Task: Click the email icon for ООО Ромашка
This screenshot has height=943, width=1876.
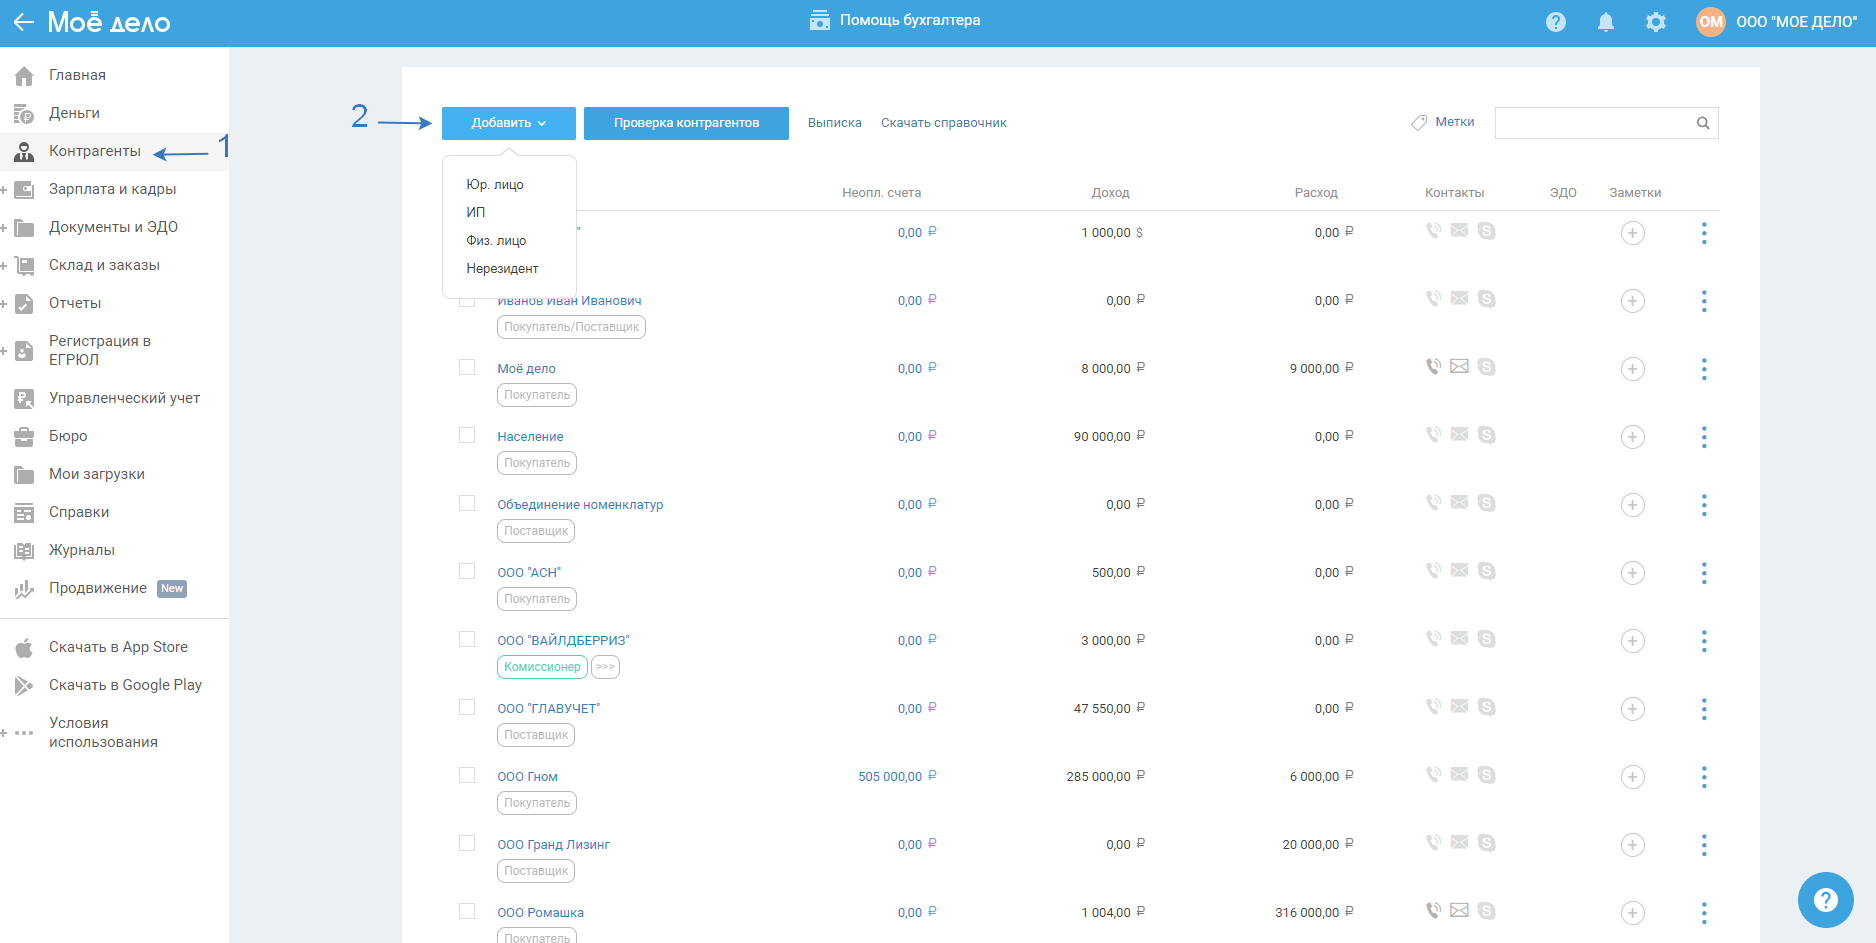Action: click(x=1459, y=910)
